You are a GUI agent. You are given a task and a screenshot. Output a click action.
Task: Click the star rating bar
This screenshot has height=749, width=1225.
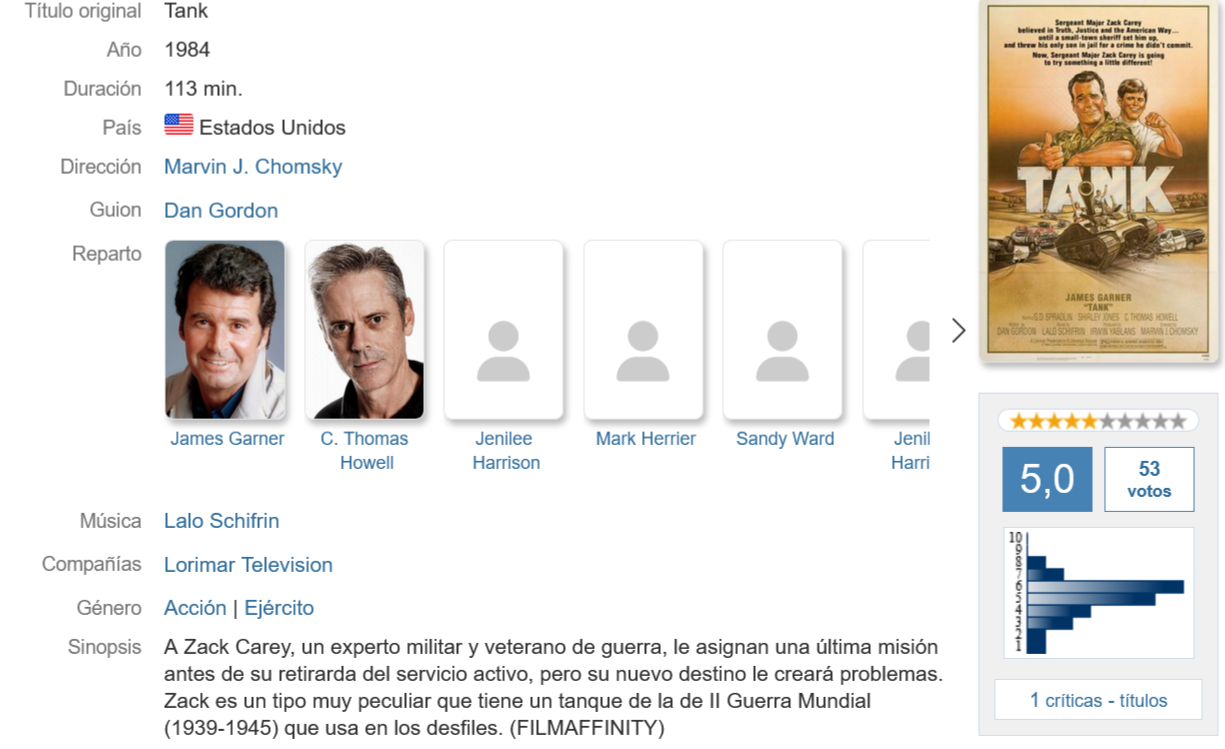(1098, 421)
